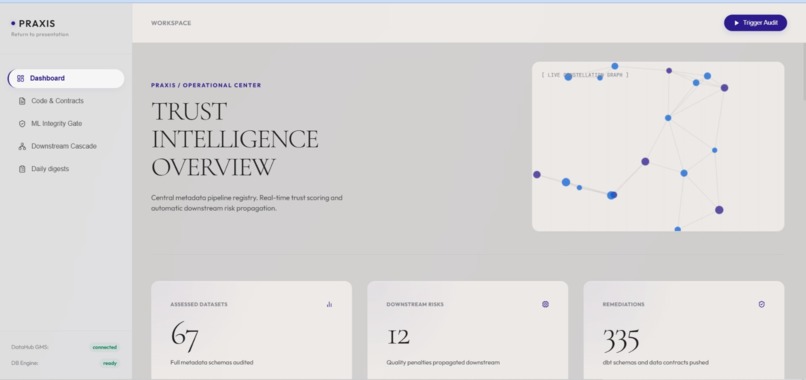Click Return to presentation link
Screen dimensions: 806x380
40,34
